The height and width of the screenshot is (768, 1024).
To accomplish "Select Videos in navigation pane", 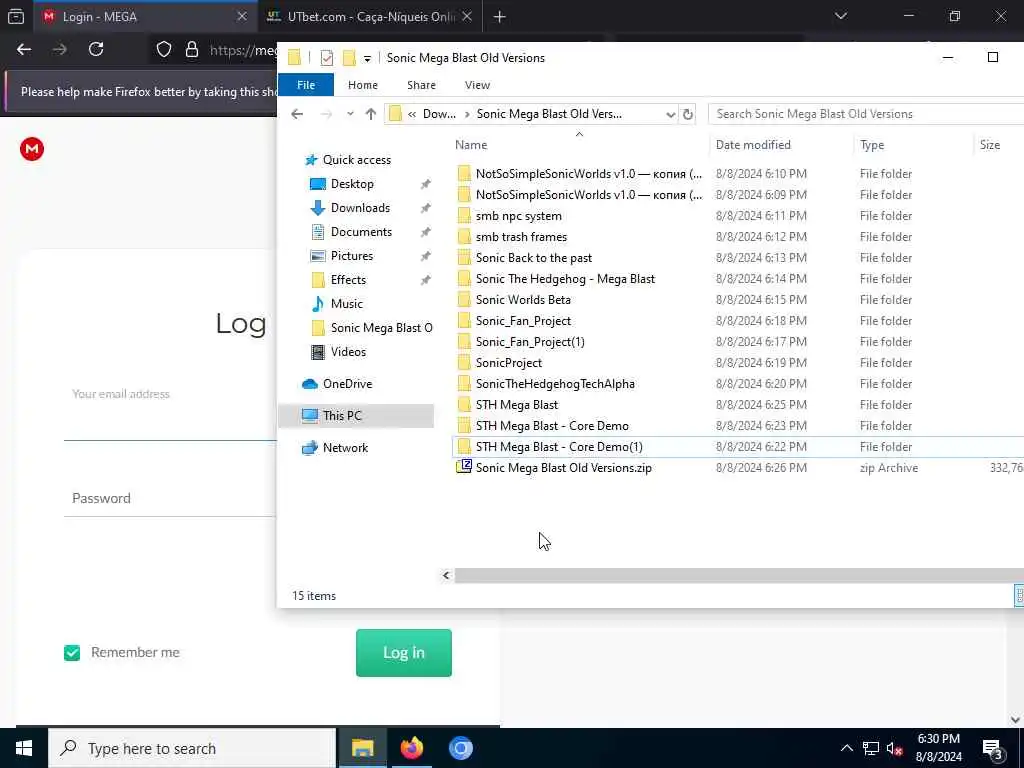I will tap(348, 352).
